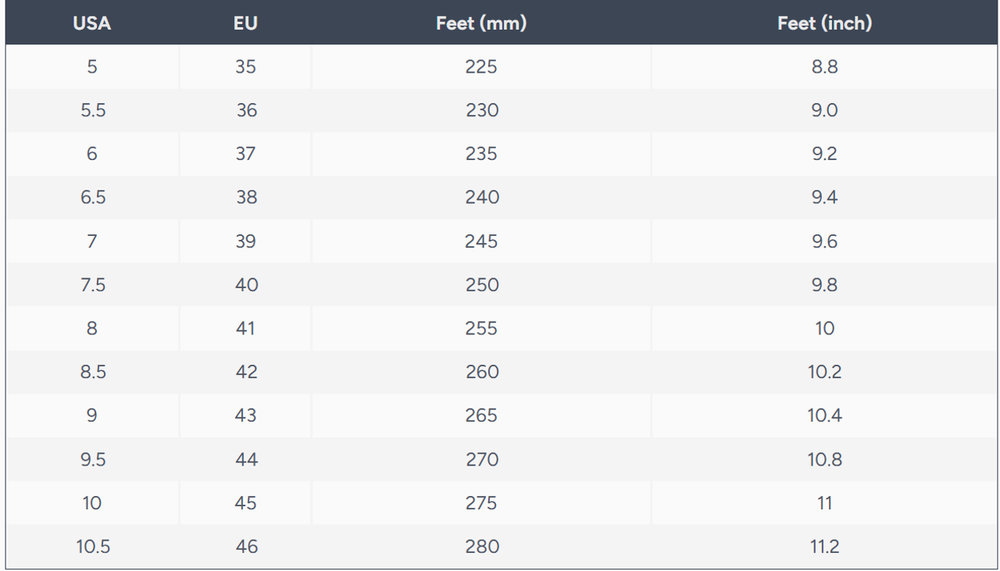Select EU size 36 cell
This screenshot has width=1000, height=571.
click(246, 110)
